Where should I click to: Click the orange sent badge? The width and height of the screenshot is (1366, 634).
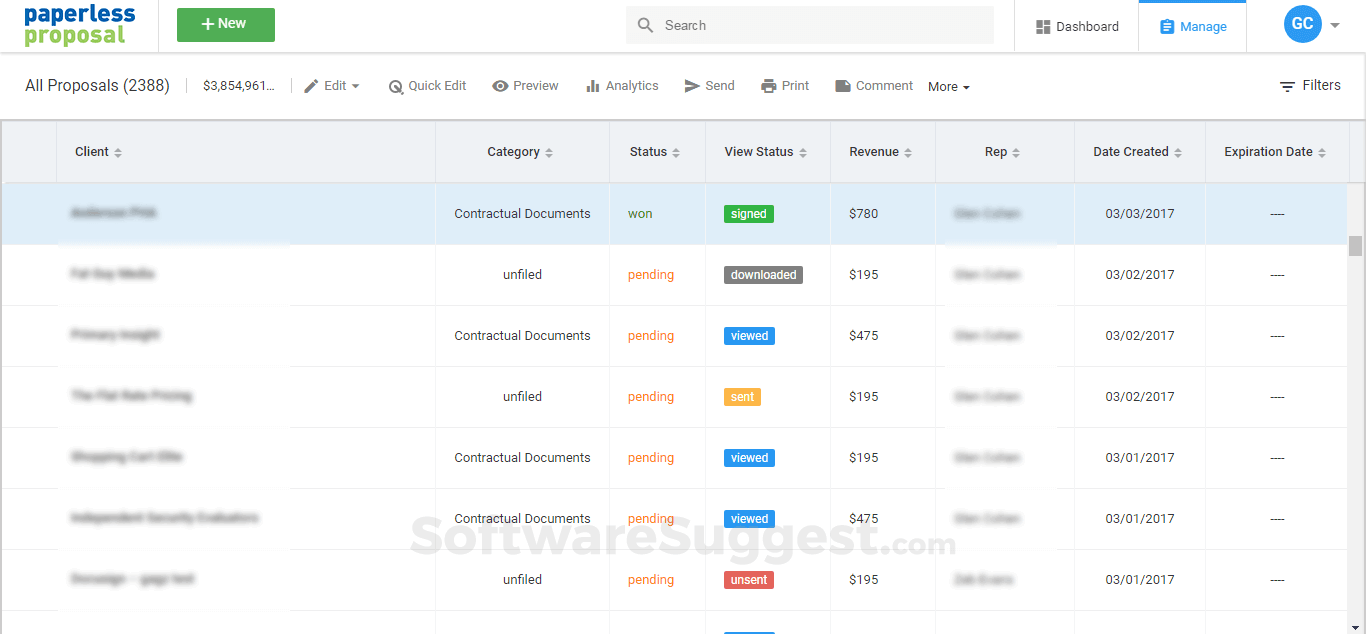tap(742, 397)
